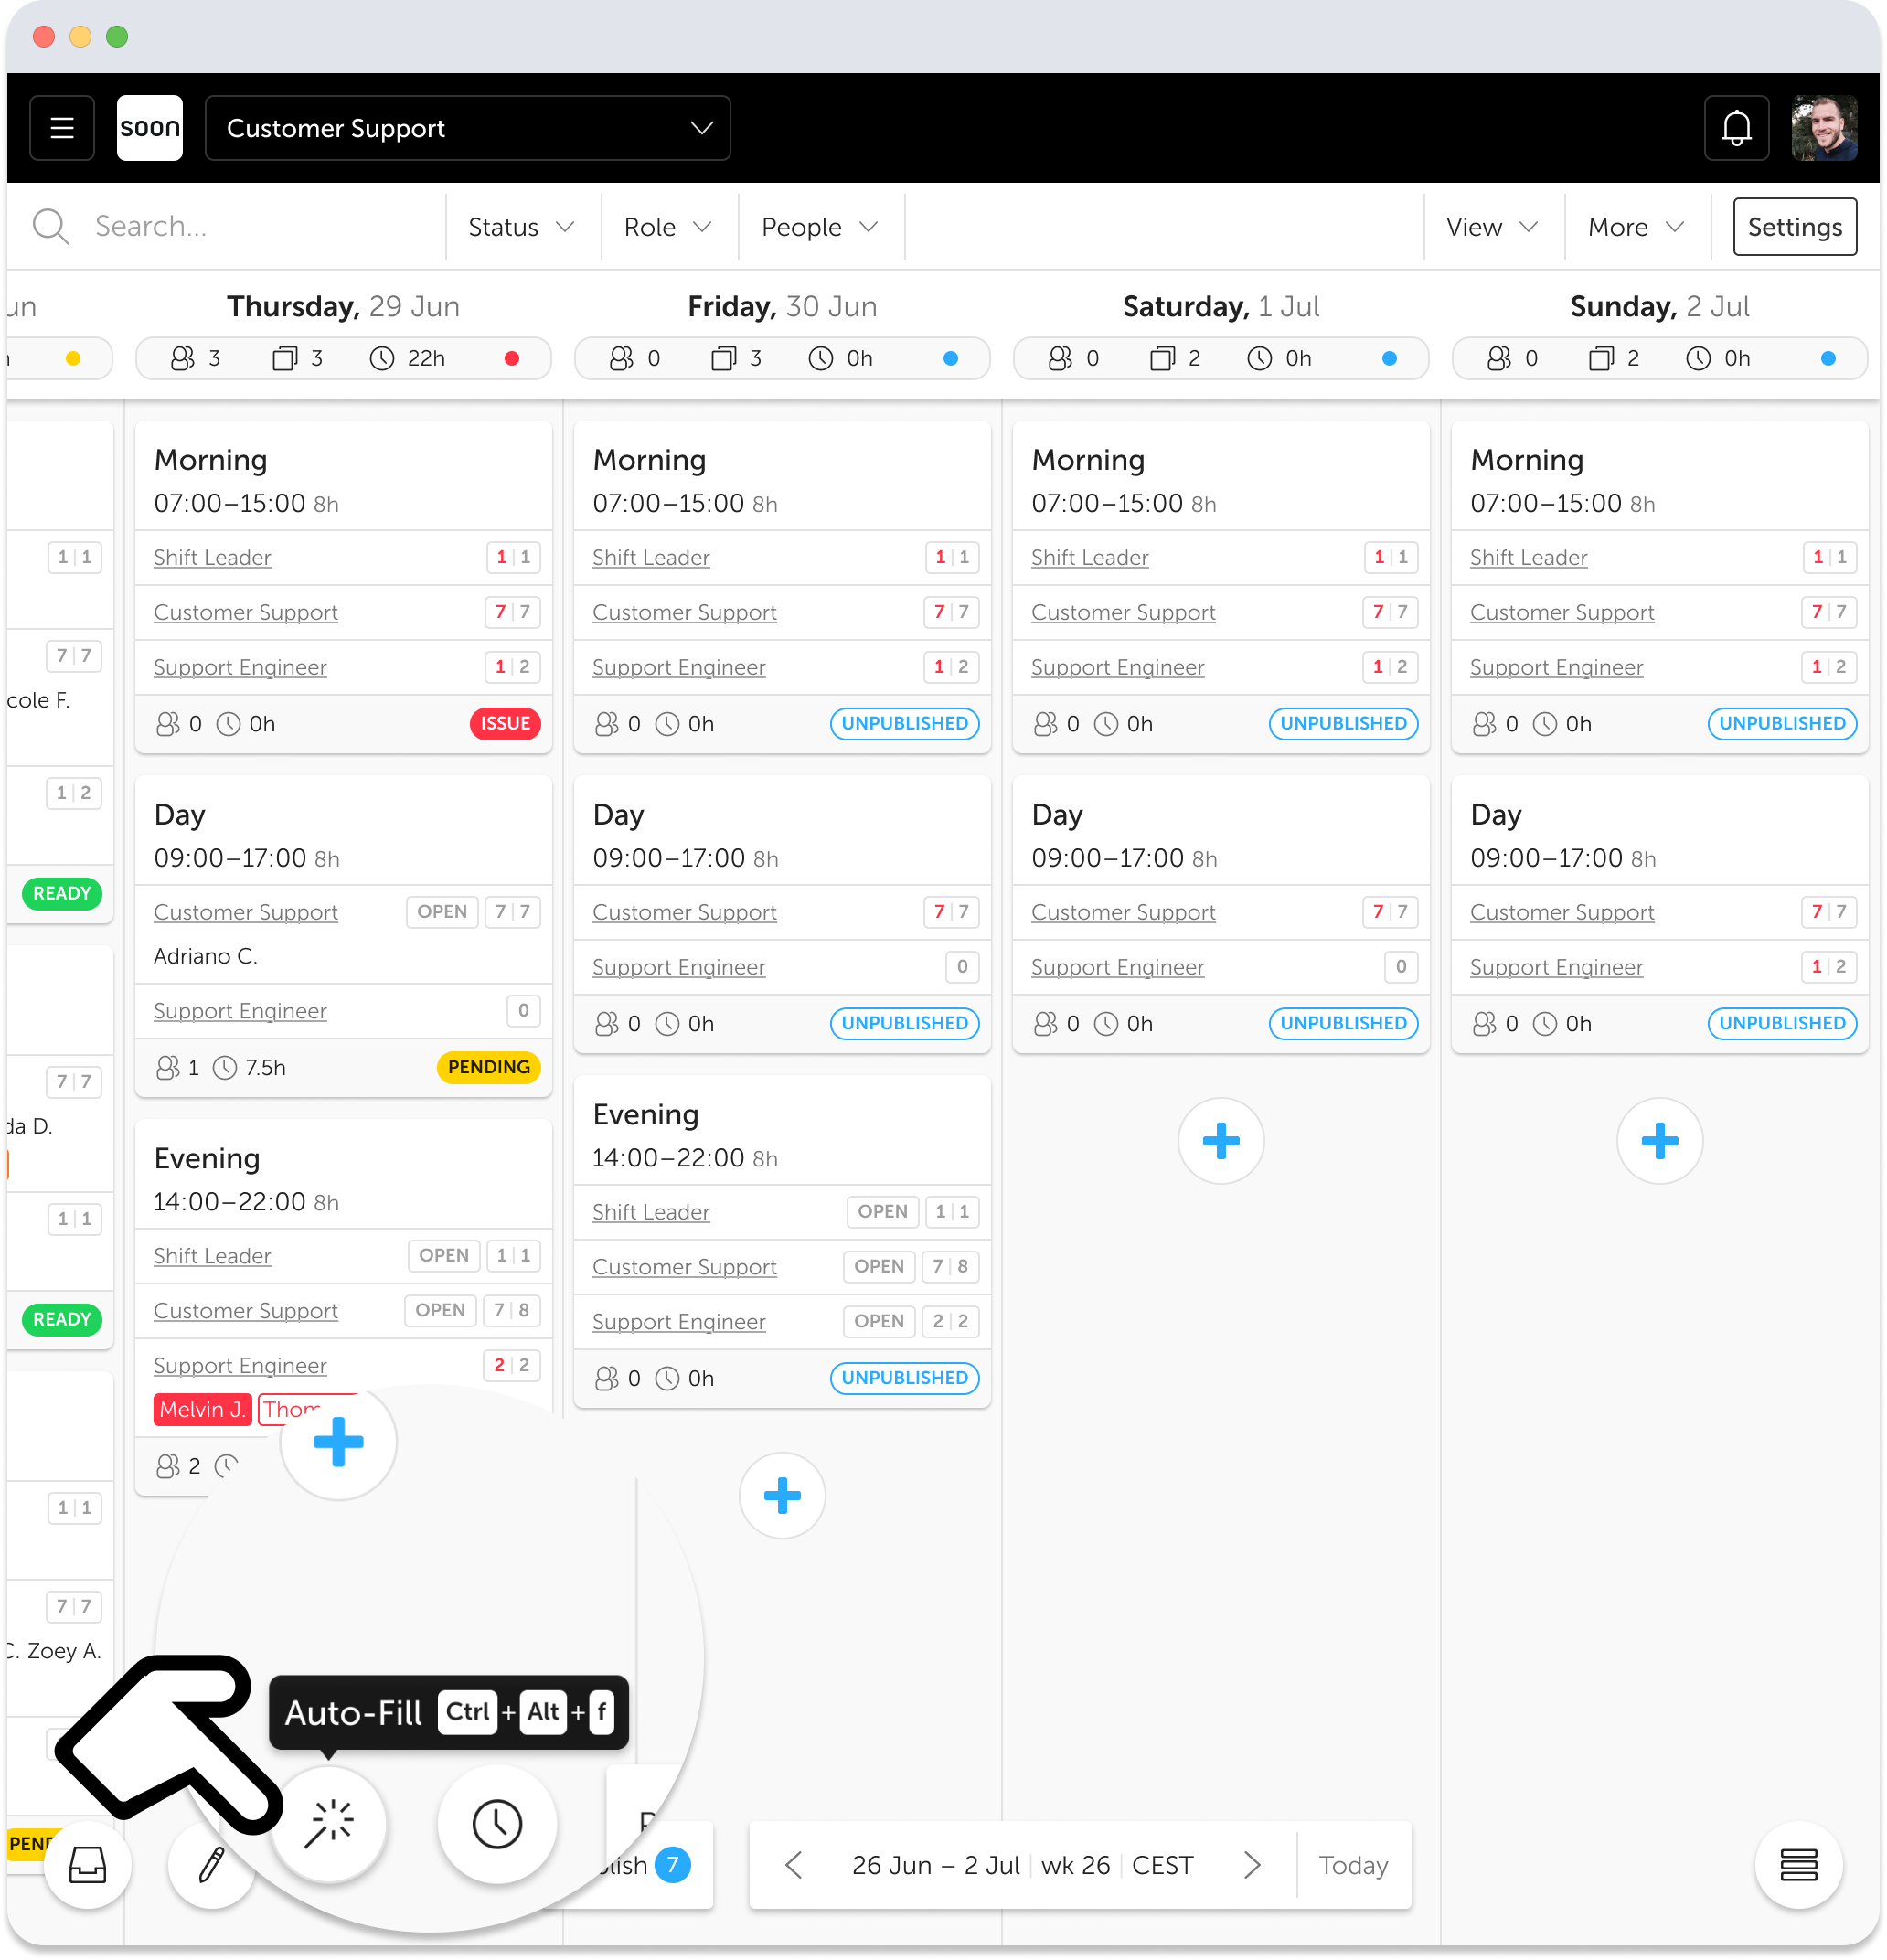Open the Customer Support team selector
Screen dimensions: 1887x1960
pos(467,128)
